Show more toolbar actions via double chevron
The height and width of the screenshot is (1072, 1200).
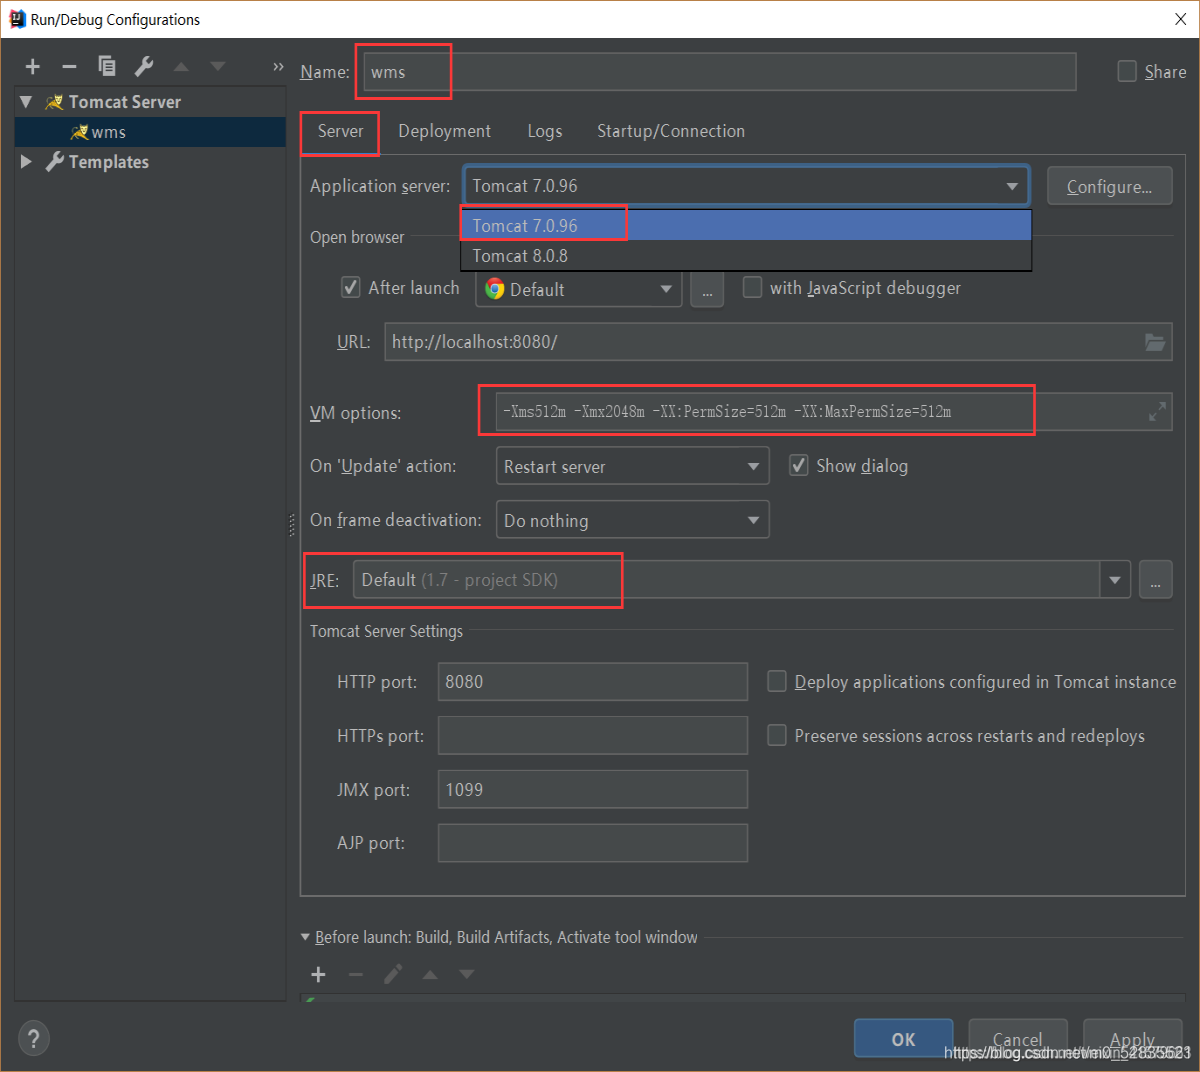tap(278, 67)
